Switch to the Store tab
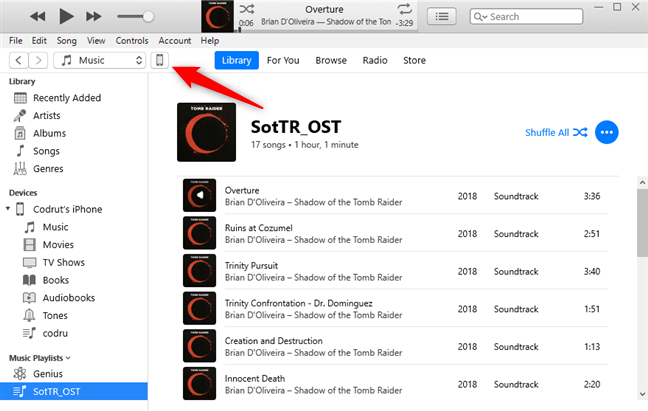Viewport: 648px width, 411px height. click(415, 60)
